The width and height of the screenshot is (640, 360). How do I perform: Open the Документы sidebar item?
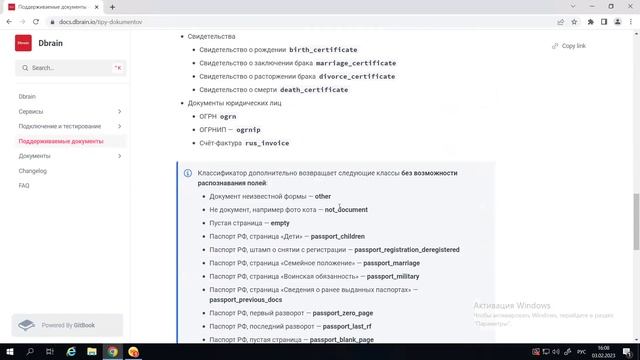pos(34,156)
